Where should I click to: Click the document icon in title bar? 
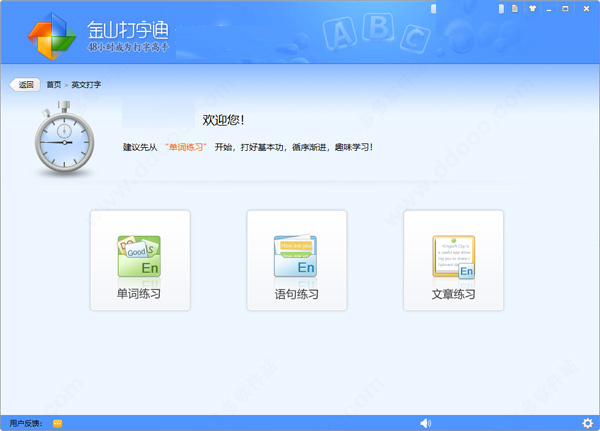pyautogui.click(x=515, y=8)
